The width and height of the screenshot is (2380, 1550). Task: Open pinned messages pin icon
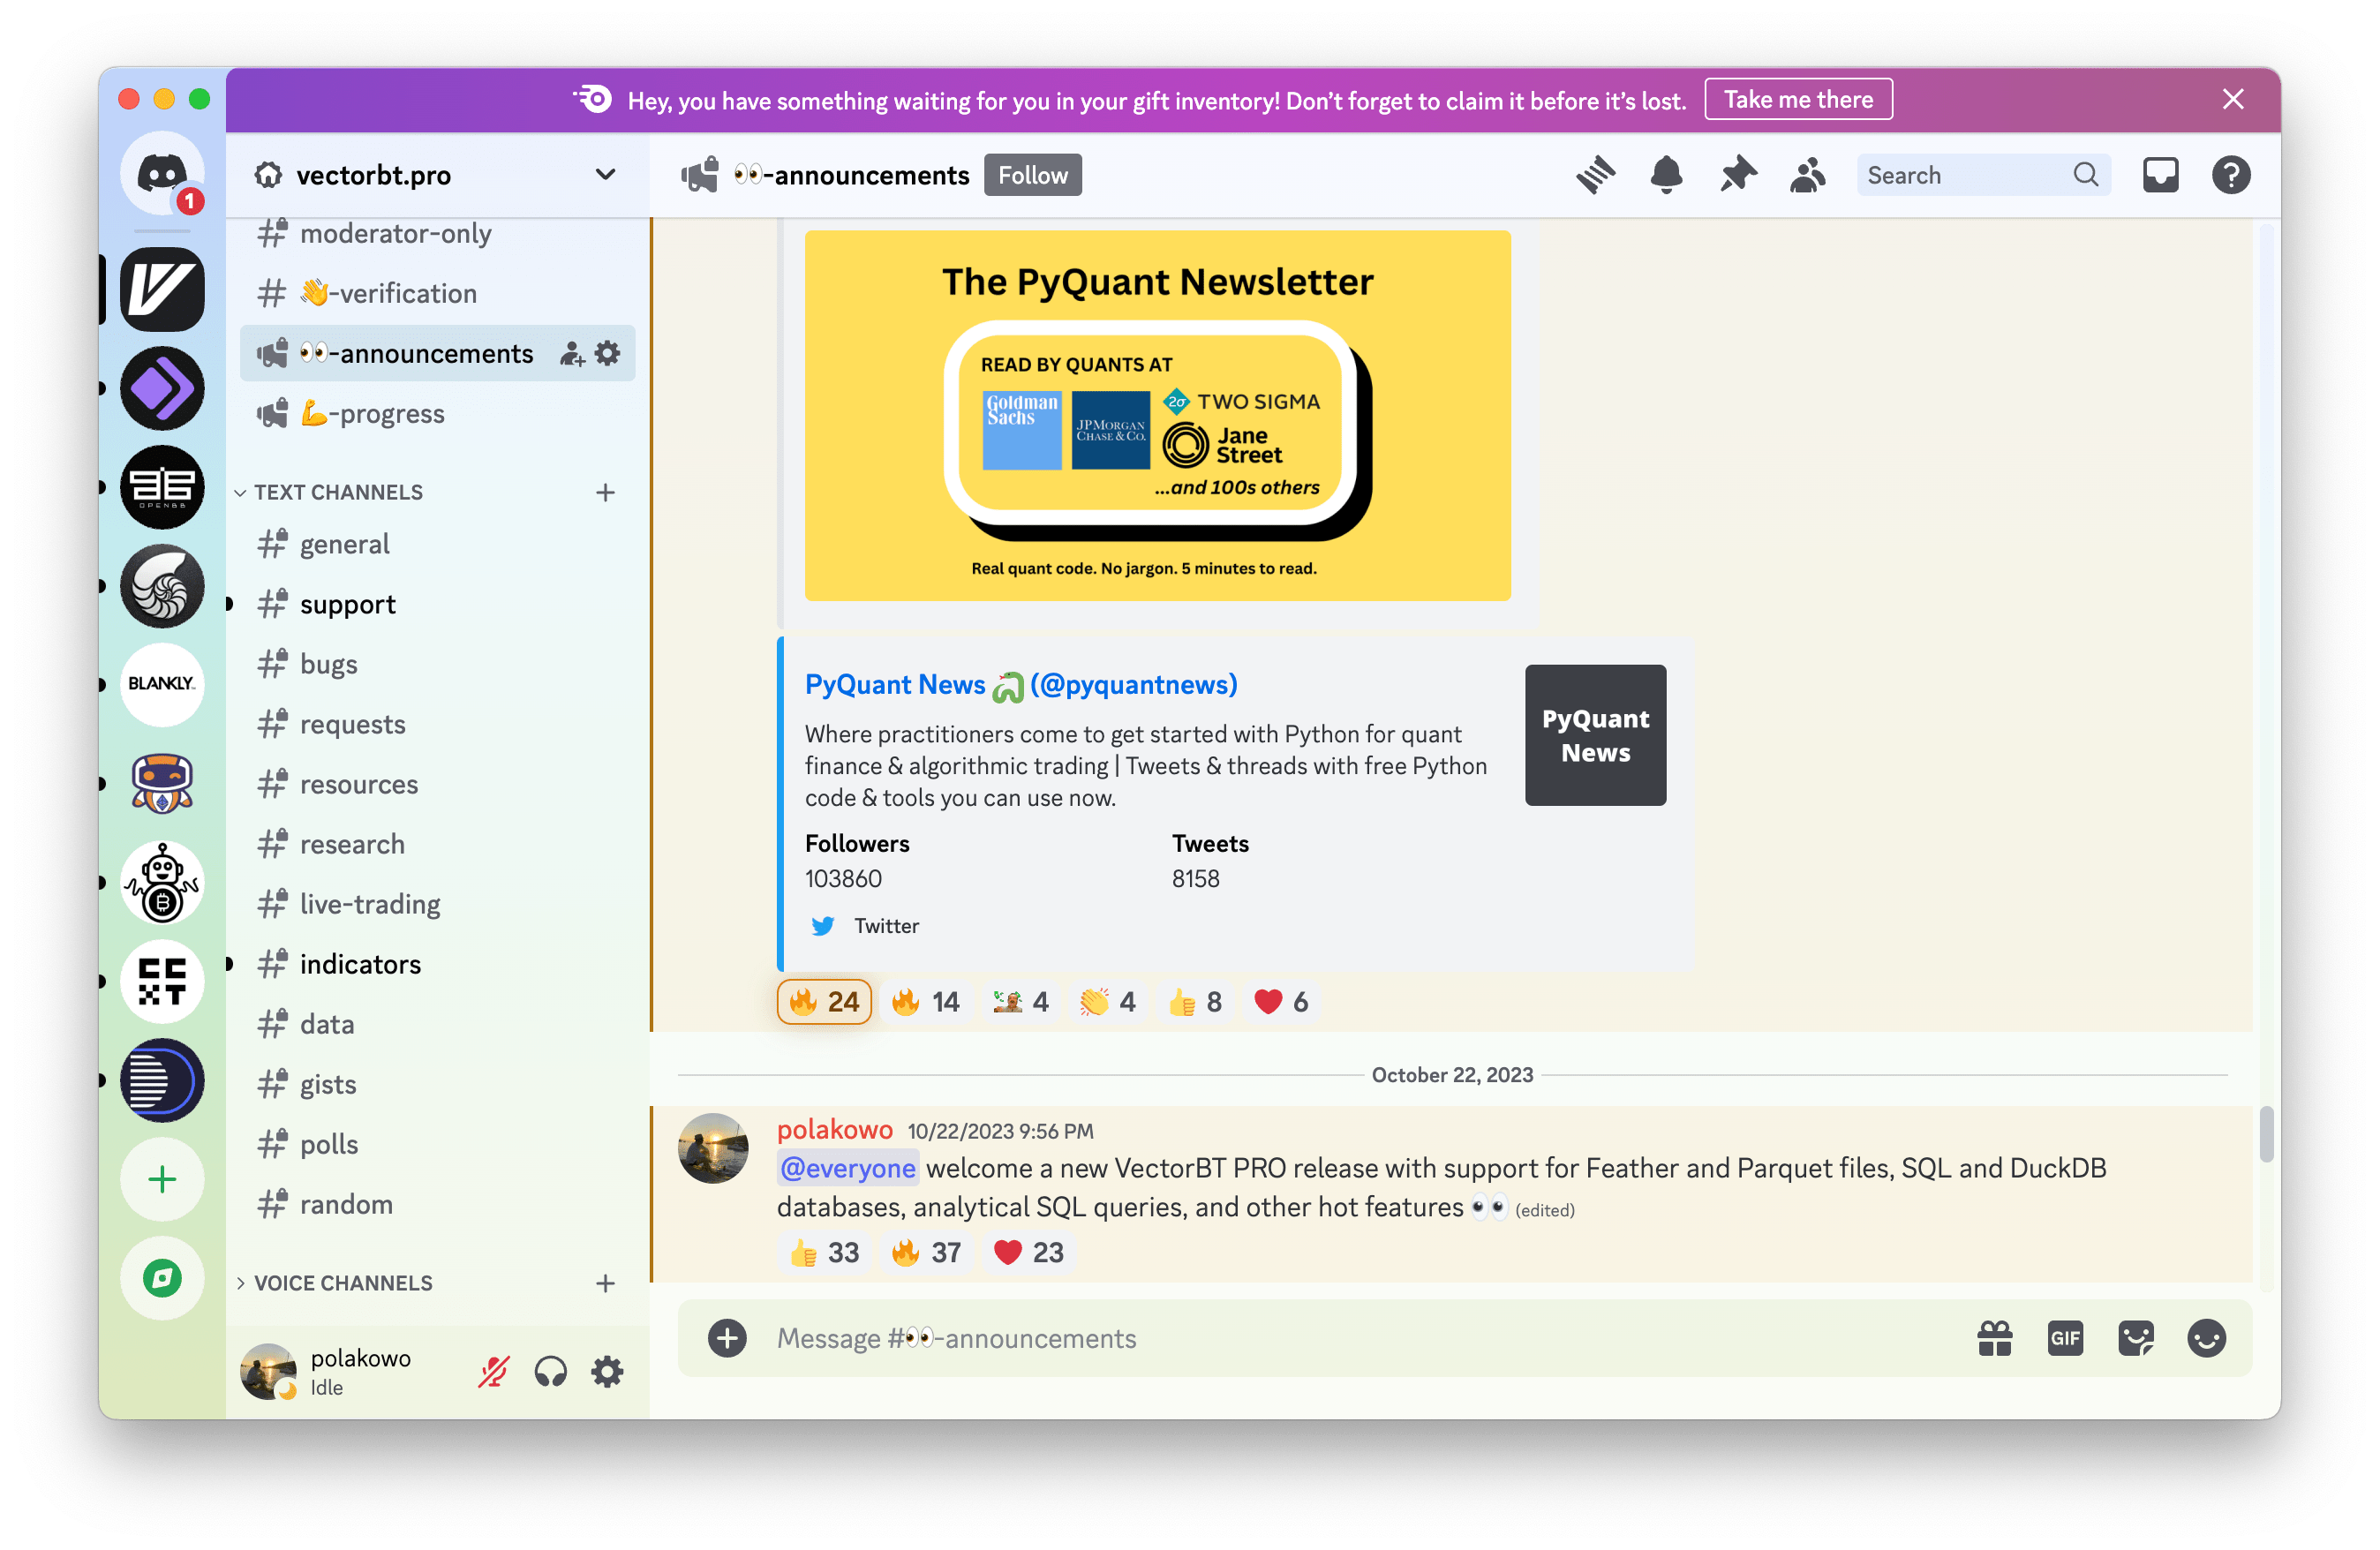point(1737,175)
